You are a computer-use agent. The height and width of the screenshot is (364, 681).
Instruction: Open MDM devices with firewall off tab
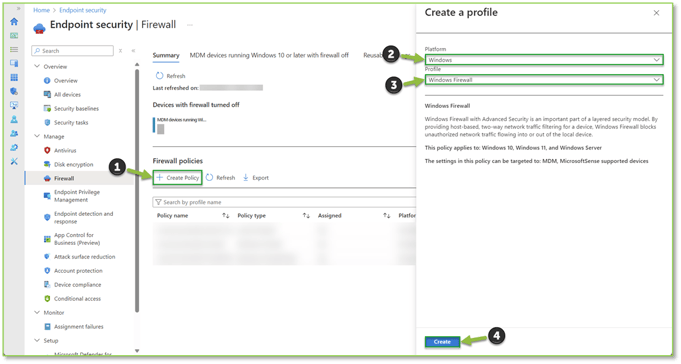point(269,55)
